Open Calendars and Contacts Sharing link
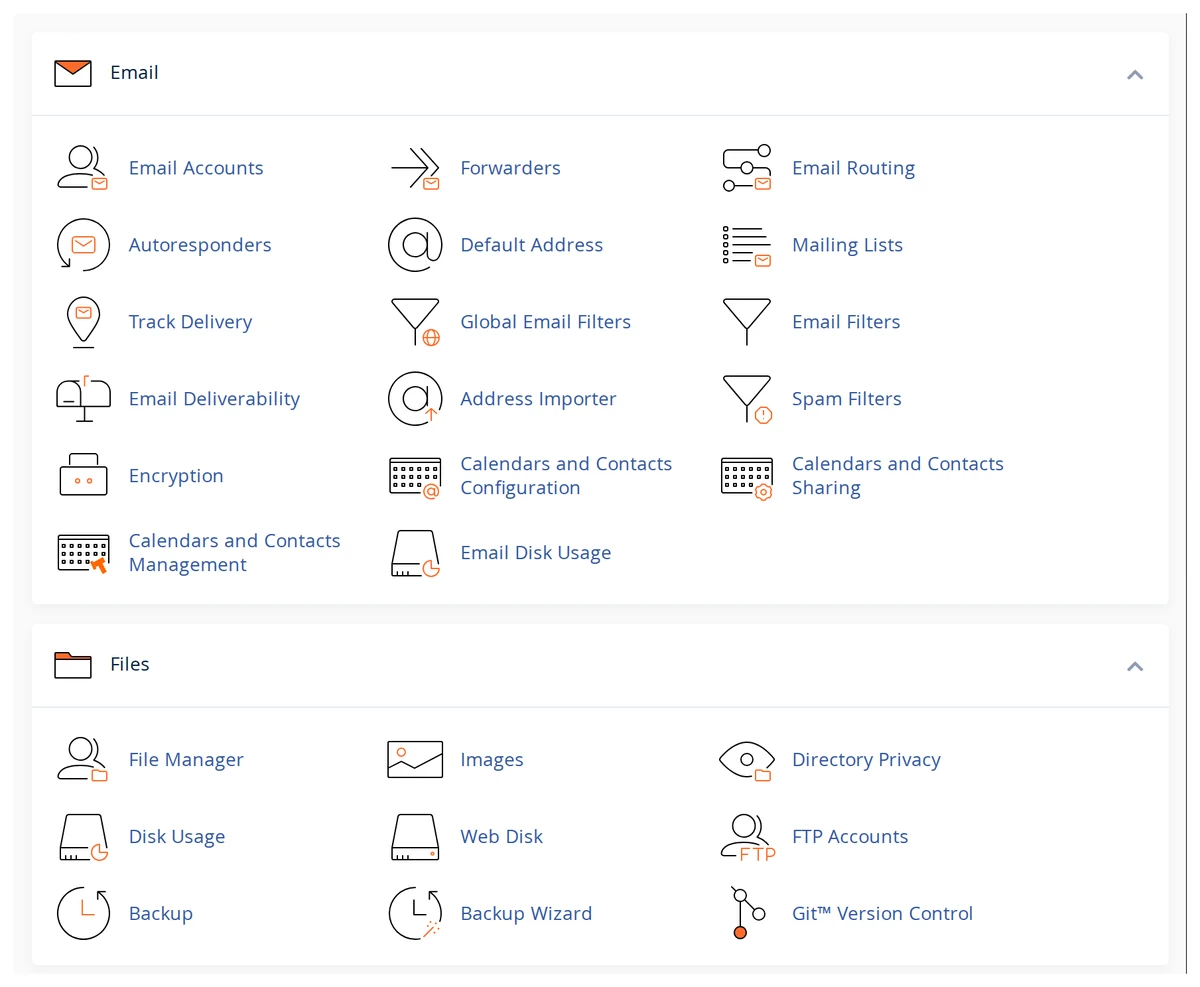The width and height of the screenshot is (1200, 987). click(898, 476)
